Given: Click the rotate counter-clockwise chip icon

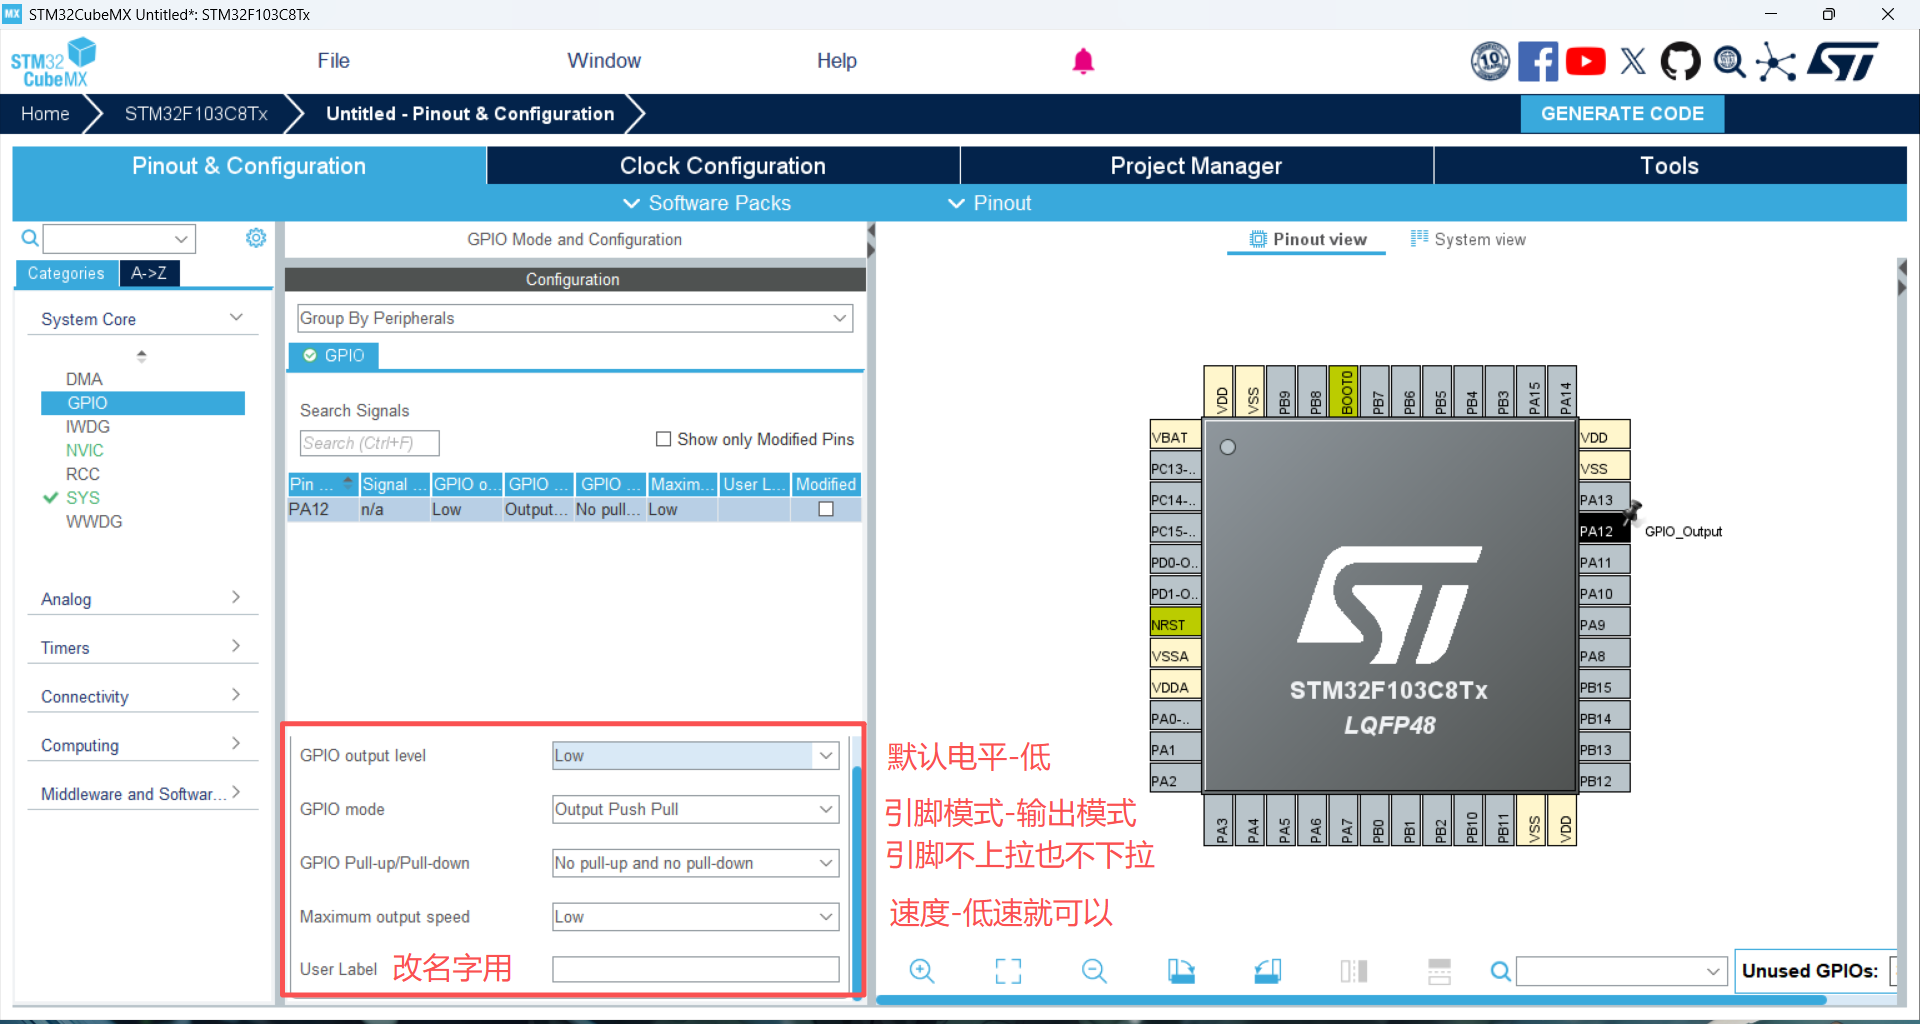Looking at the screenshot, I should click(1268, 971).
